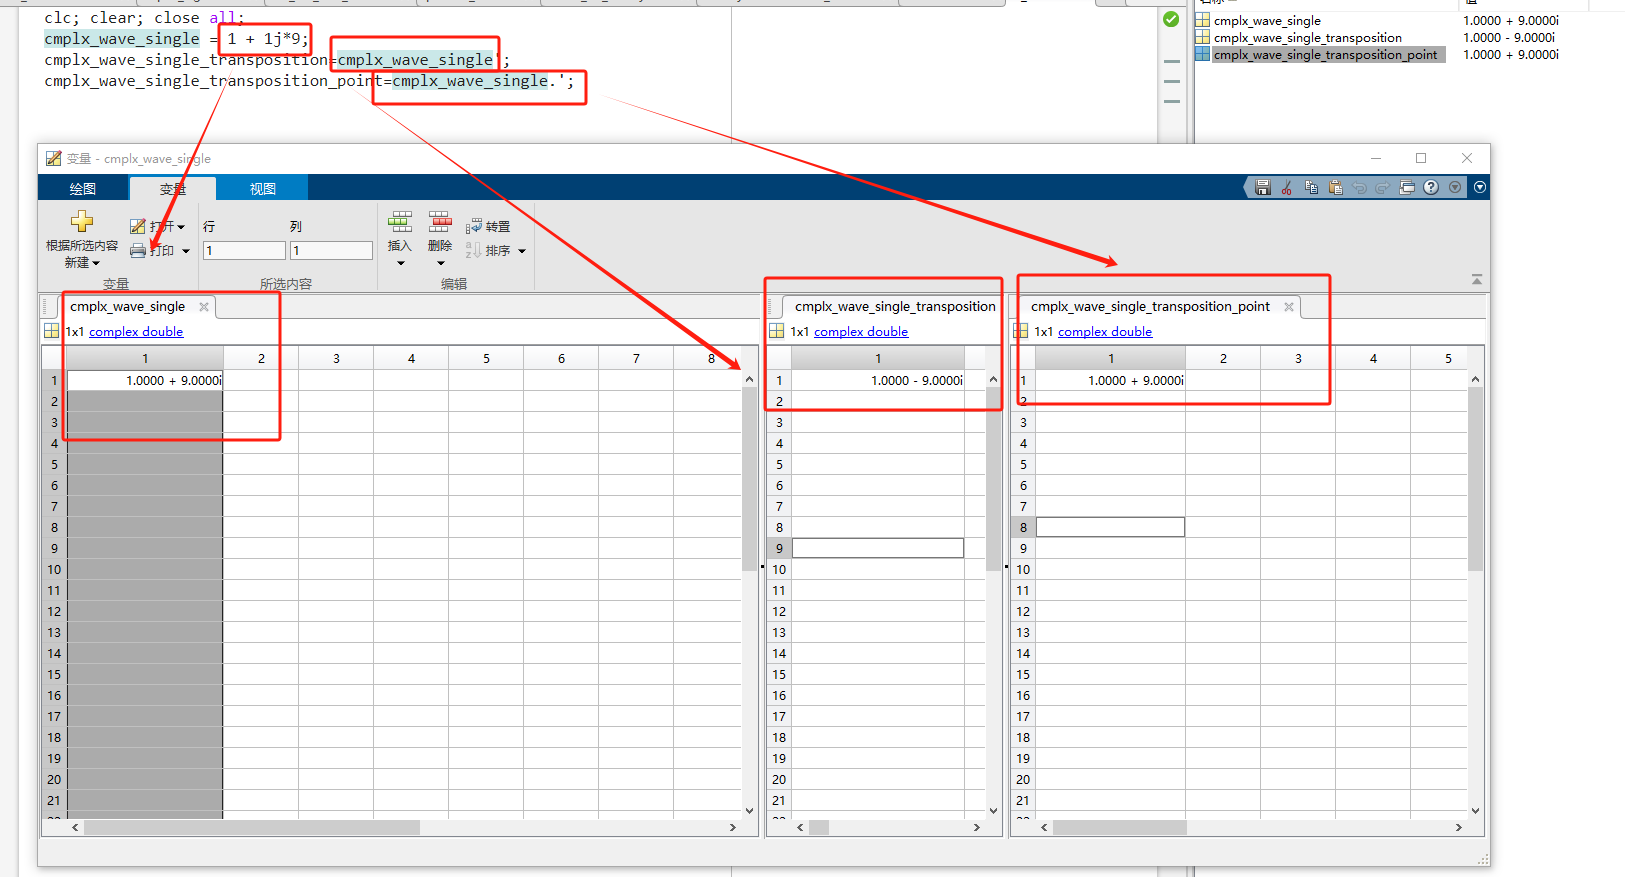Select cmplx_wave_single in workspace list
The image size is (1625, 877).
tap(1267, 20)
